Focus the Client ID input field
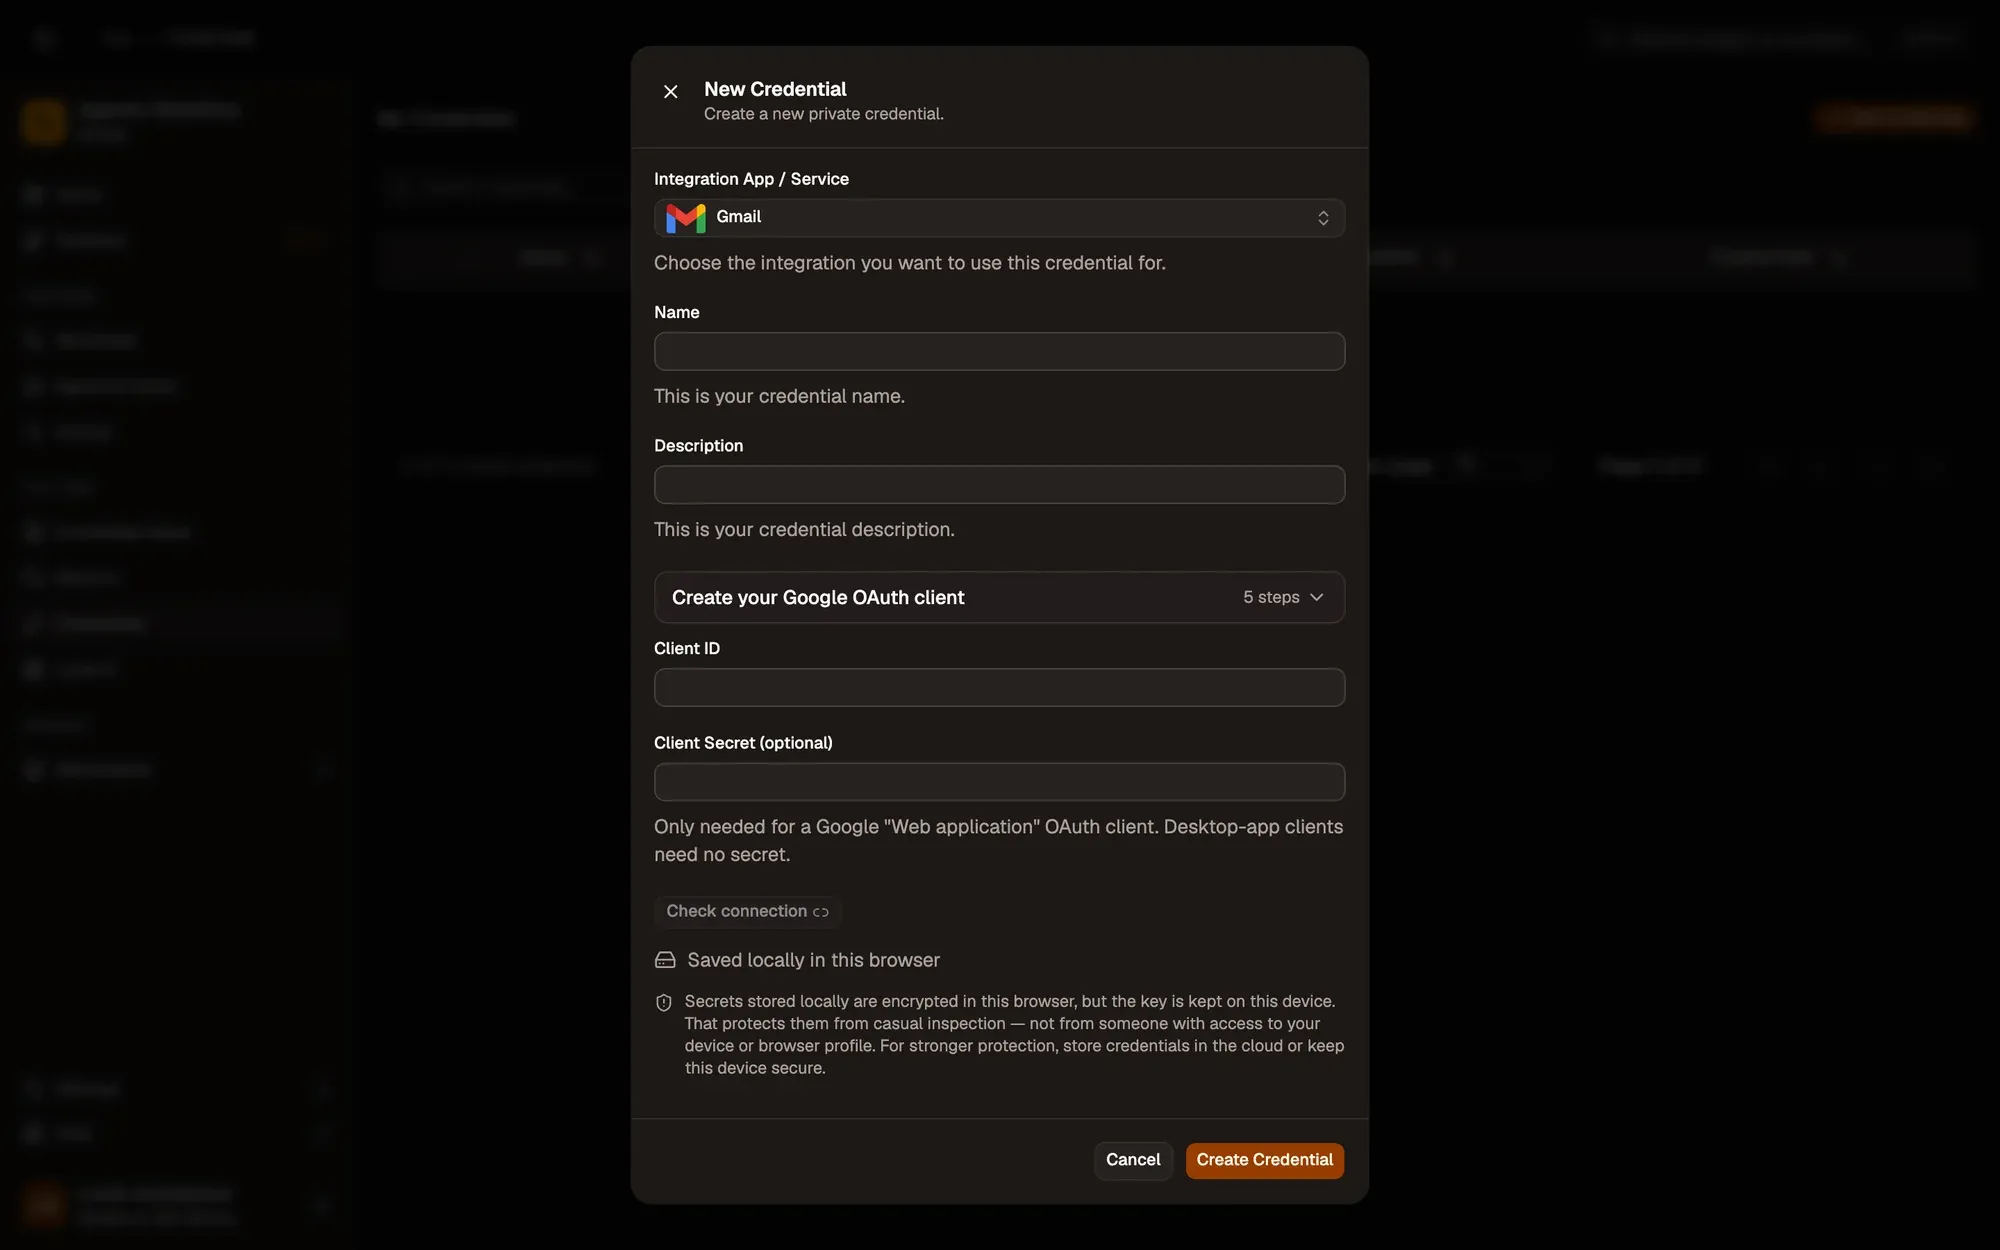Screen dimensions: 2000x1250 coord(999,687)
